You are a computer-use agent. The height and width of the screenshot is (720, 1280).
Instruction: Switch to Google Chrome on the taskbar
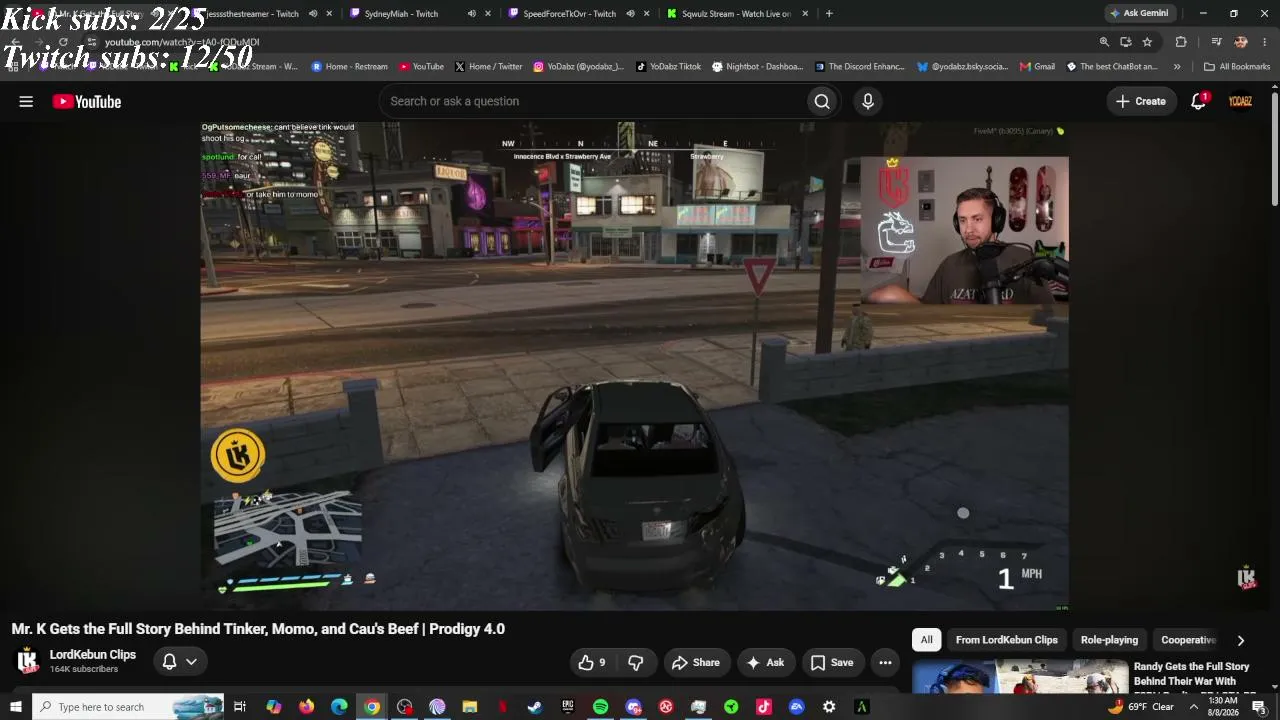pos(372,707)
